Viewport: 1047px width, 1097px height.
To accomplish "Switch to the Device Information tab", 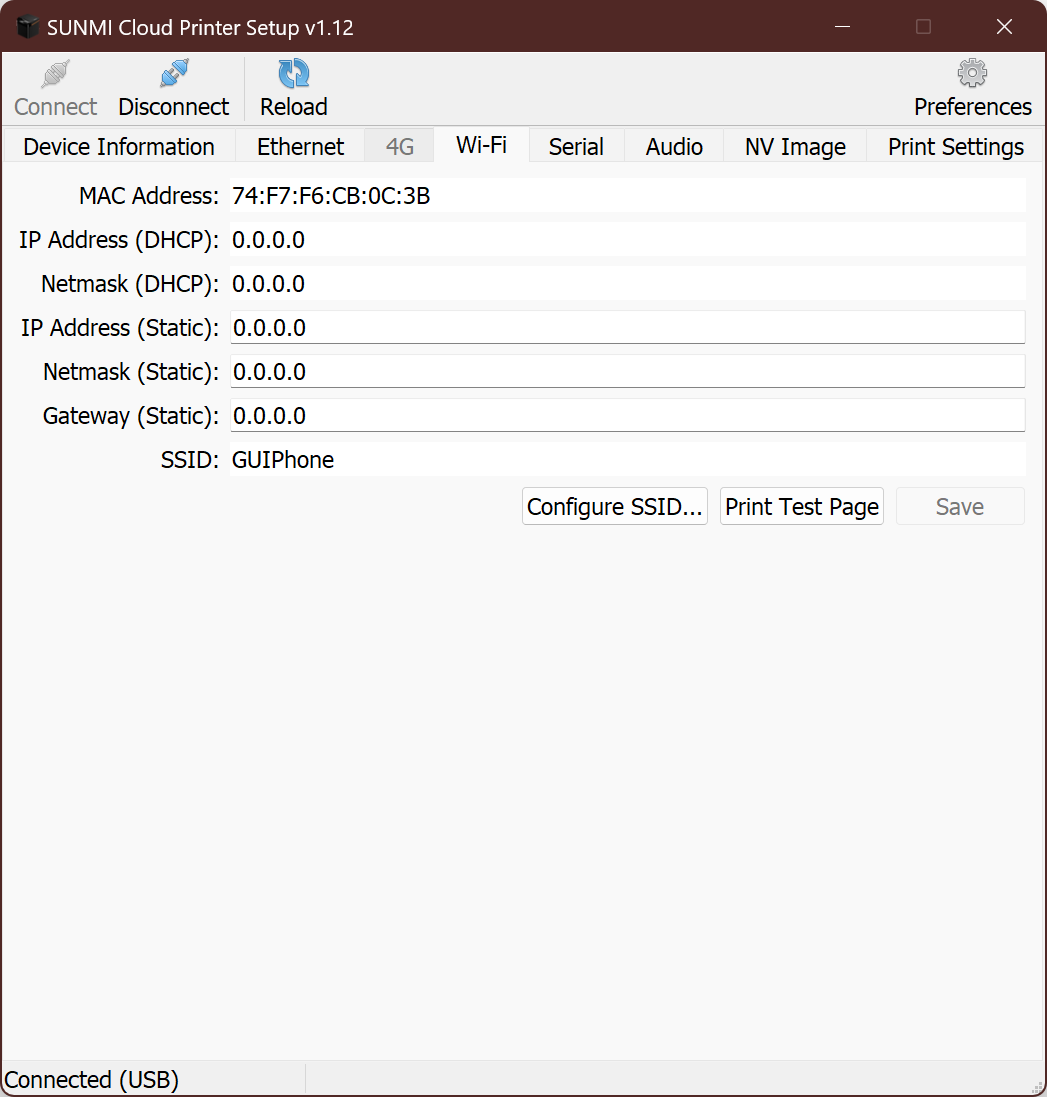I will 119,147.
